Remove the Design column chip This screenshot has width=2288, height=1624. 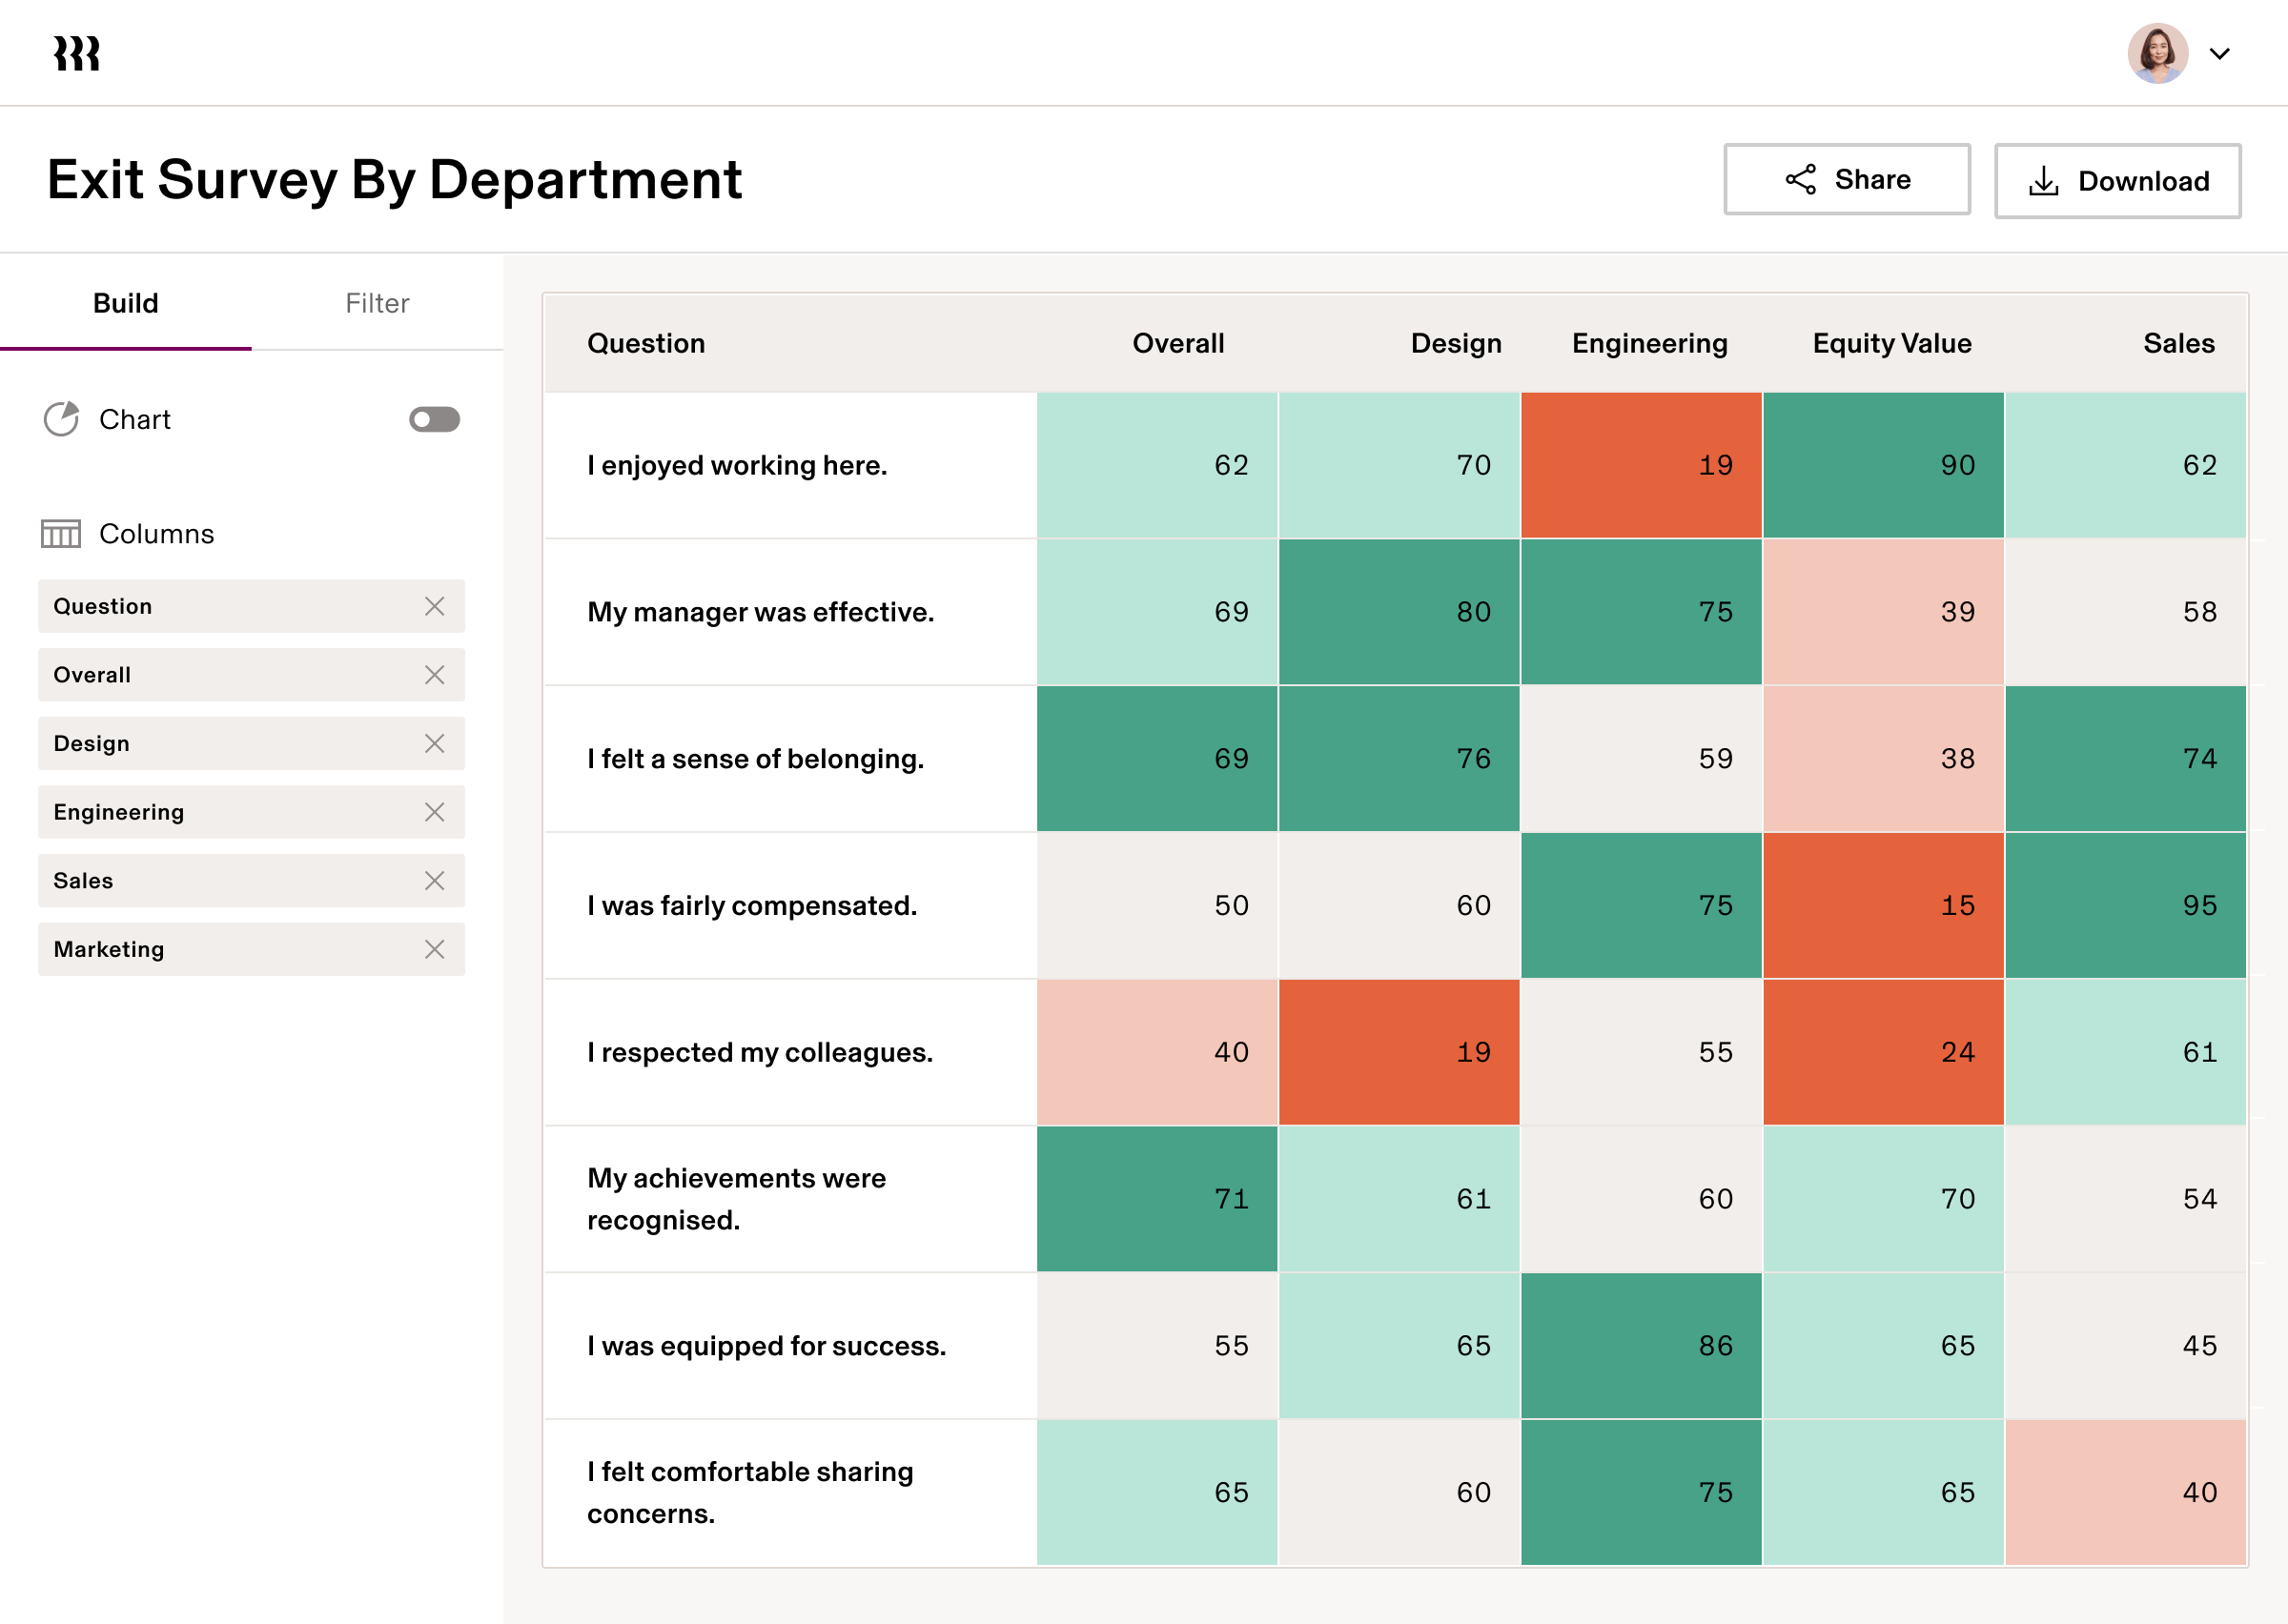(x=435, y=743)
